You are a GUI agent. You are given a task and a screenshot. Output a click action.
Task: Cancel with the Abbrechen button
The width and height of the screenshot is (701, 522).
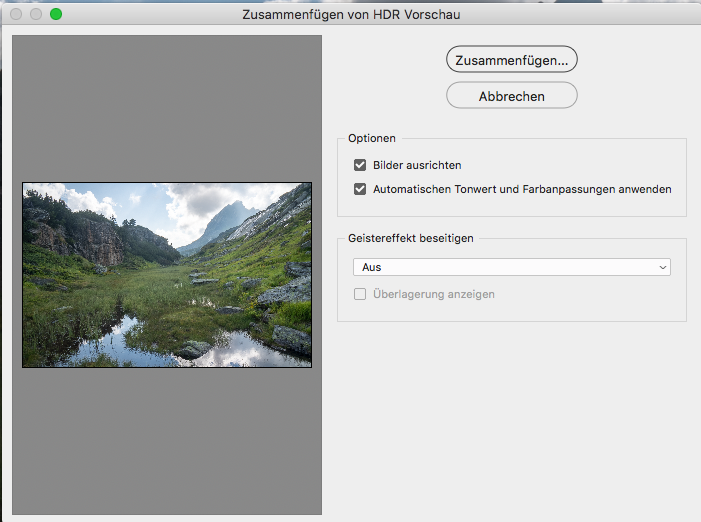511,96
